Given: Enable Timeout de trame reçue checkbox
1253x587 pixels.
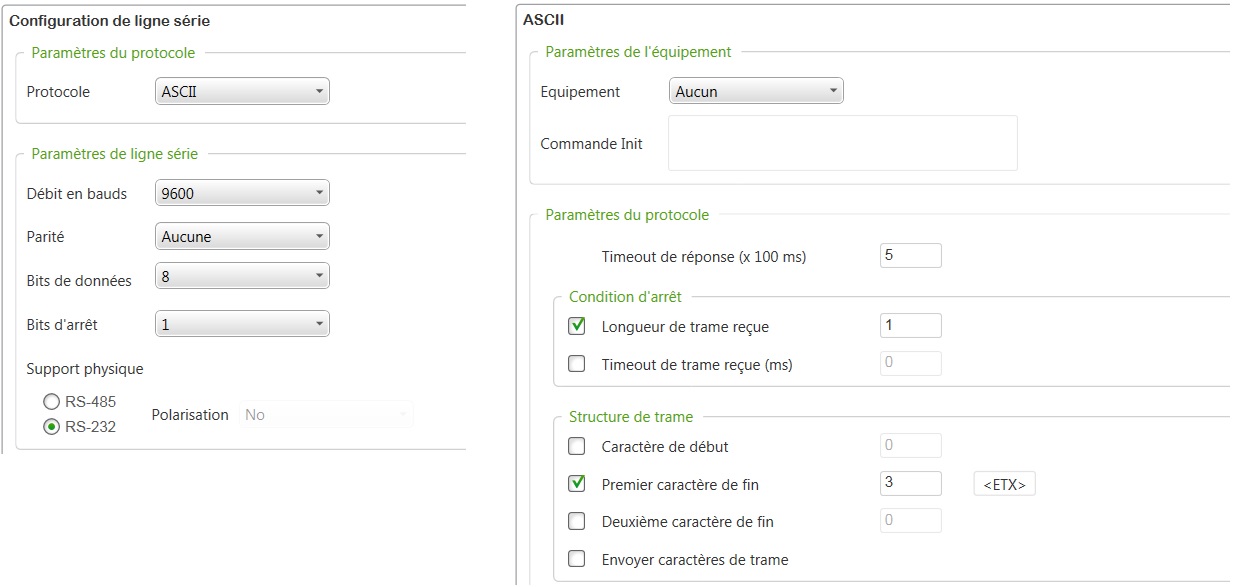Looking at the screenshot, I should click(577, 364).
